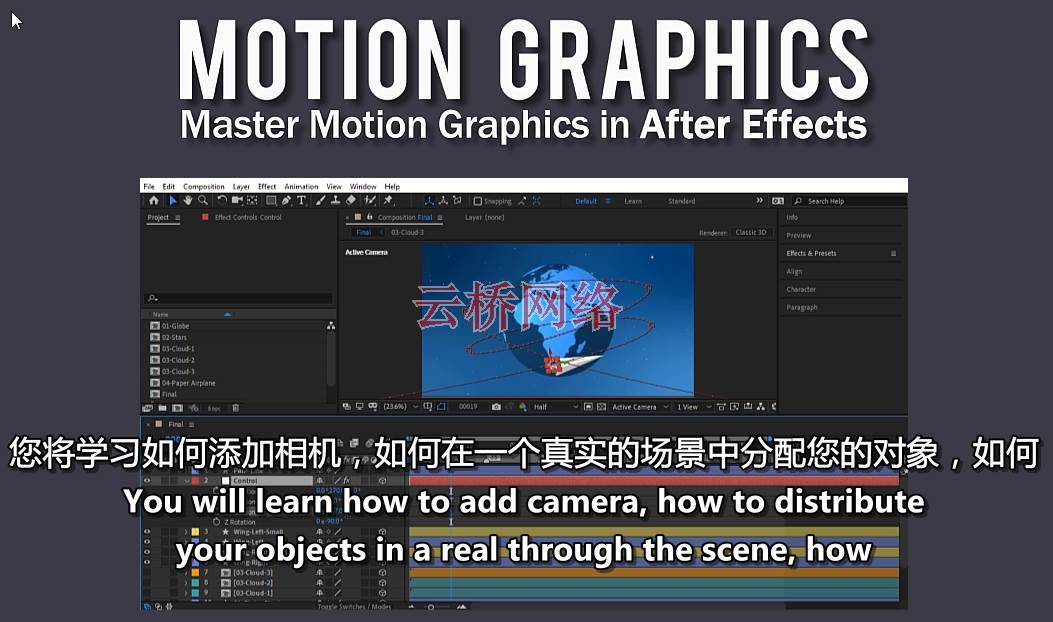Click the Home icon in the toolbar
Image resolution: width=1053 pixels, height=622 pixels.
tap(153, 201)
